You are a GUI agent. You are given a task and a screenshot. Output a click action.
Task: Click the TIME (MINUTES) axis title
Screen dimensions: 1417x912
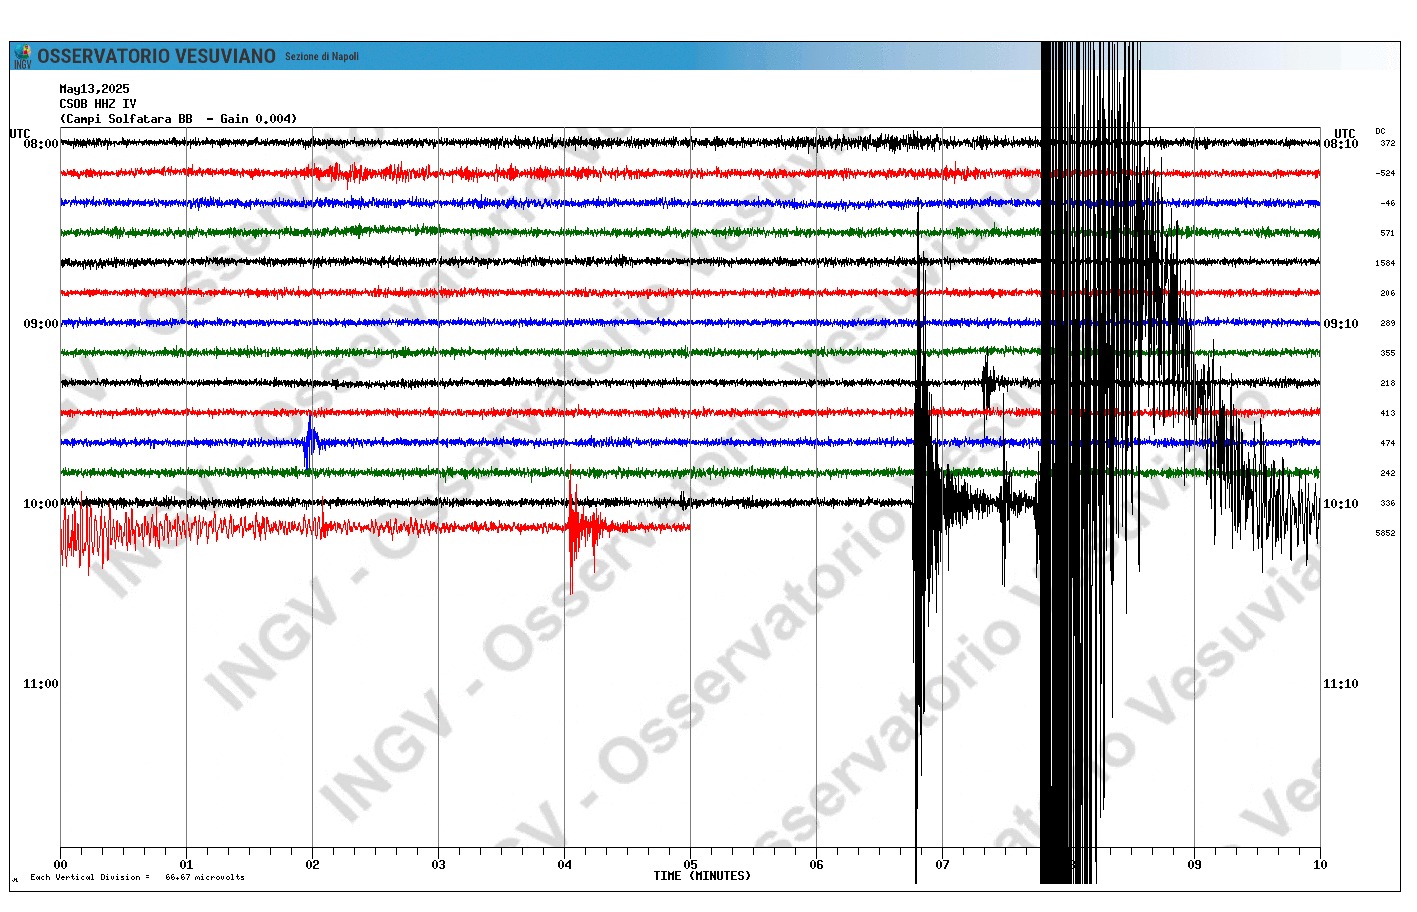(702, 876)
